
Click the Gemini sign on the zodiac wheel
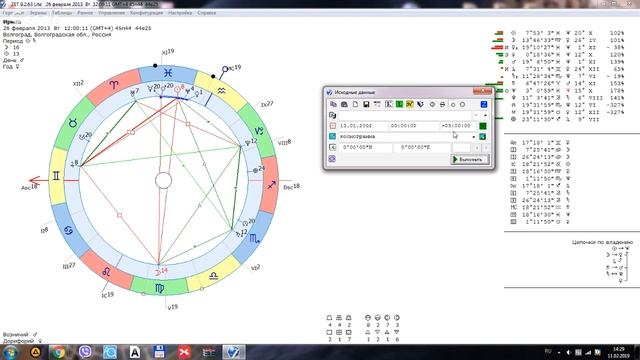coord(56,176)
